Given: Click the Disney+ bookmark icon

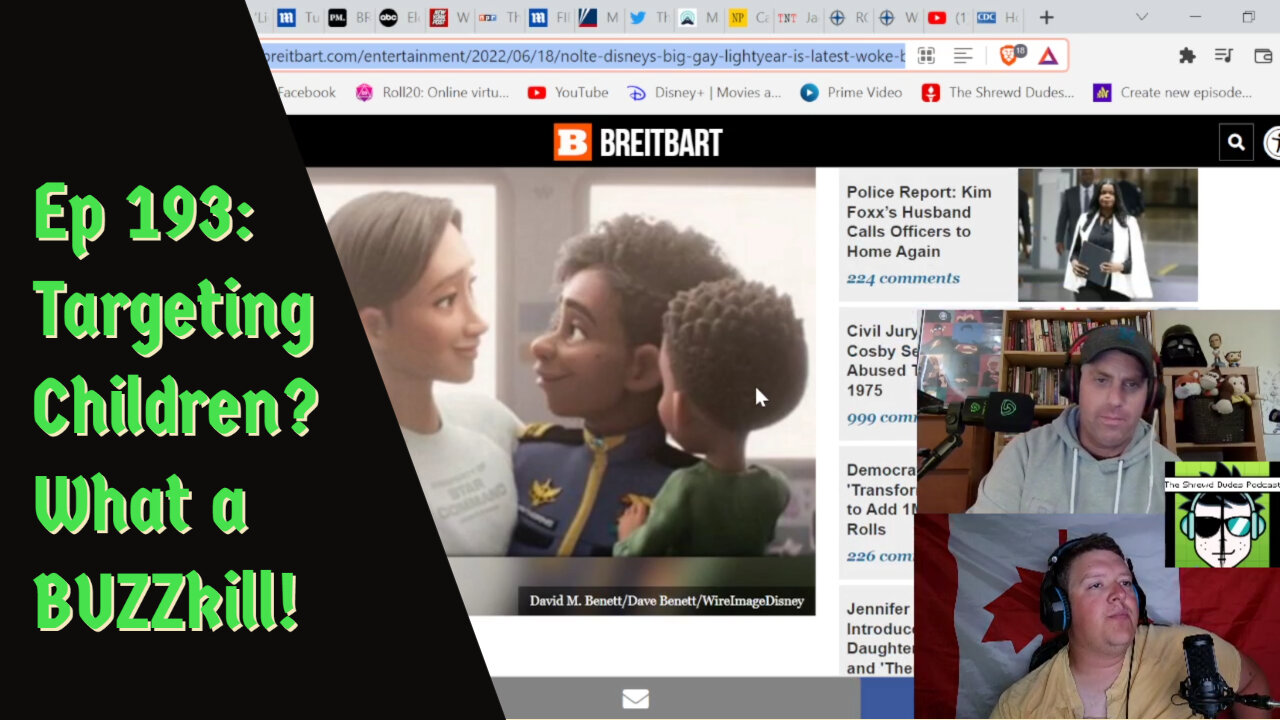Looking at the screenshot, I should click(x=636, y=92).
